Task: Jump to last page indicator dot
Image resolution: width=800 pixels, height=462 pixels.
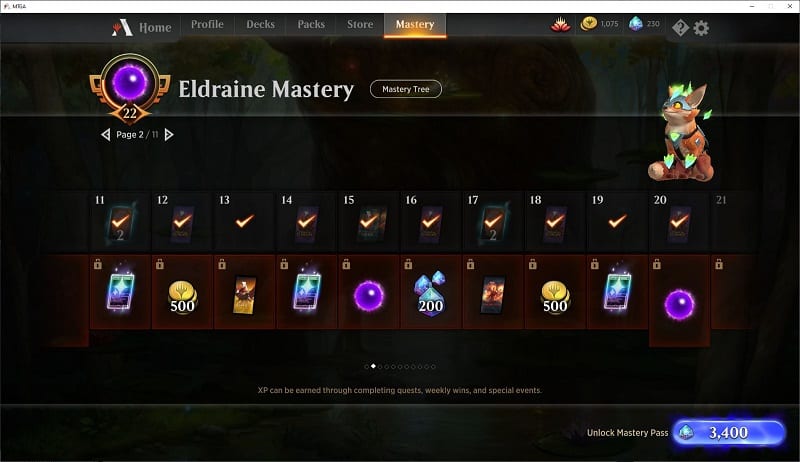Action: pyautogui.click(x=433, y=367)
